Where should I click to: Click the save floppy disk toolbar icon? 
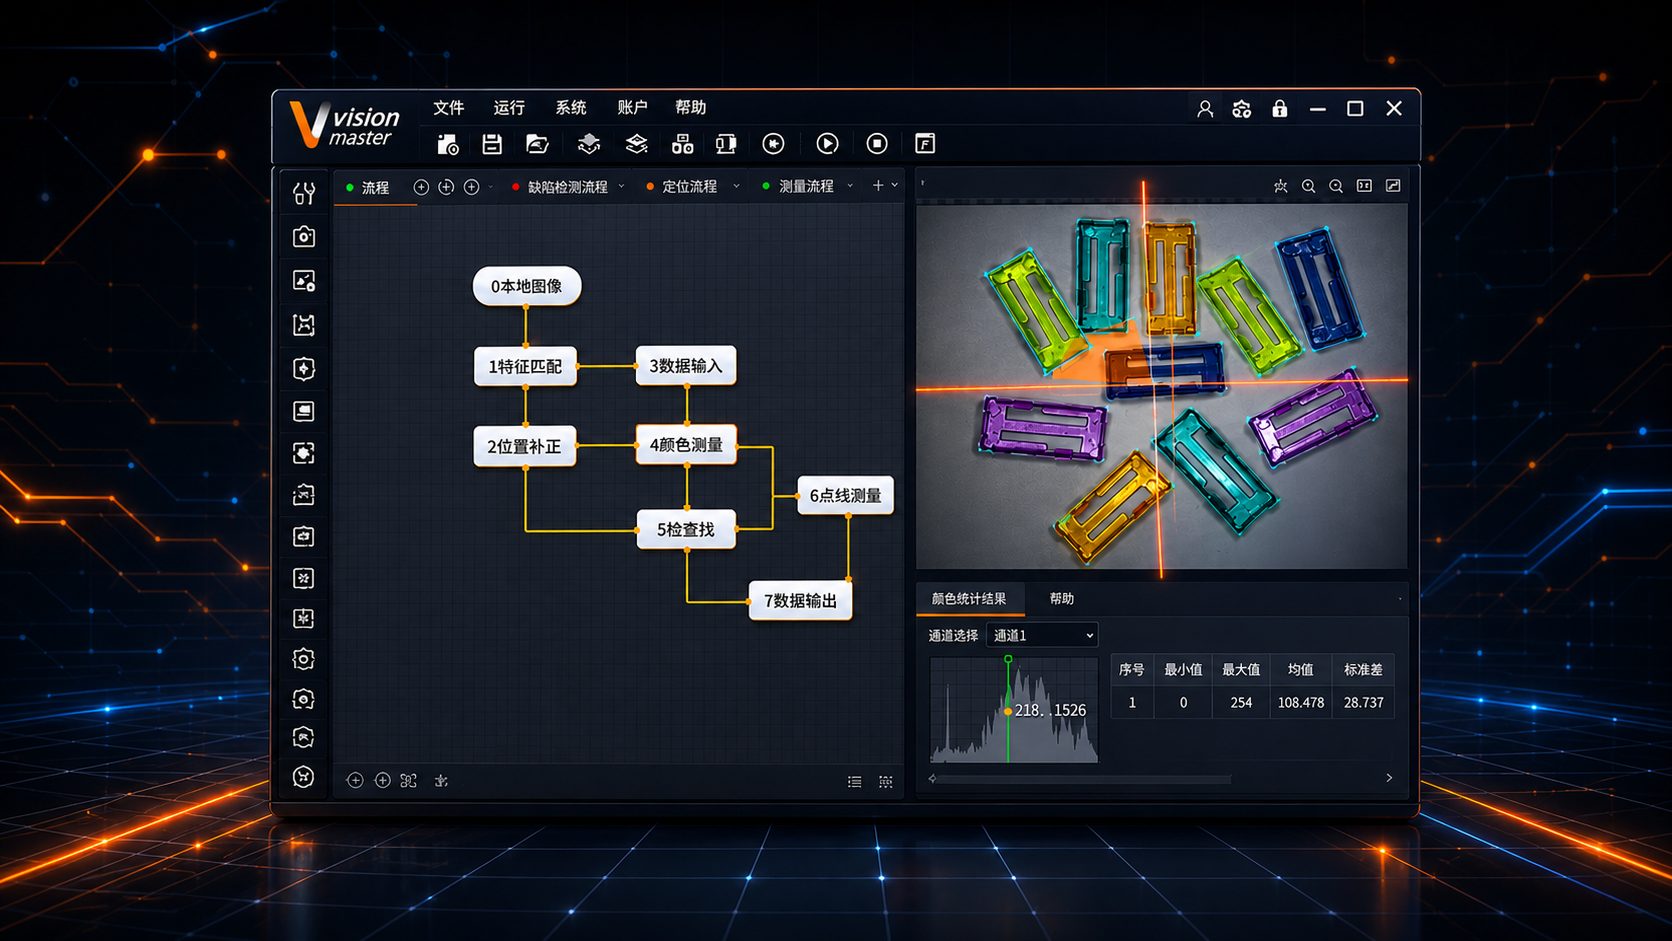pyautogui.click(x=491, y=144)
